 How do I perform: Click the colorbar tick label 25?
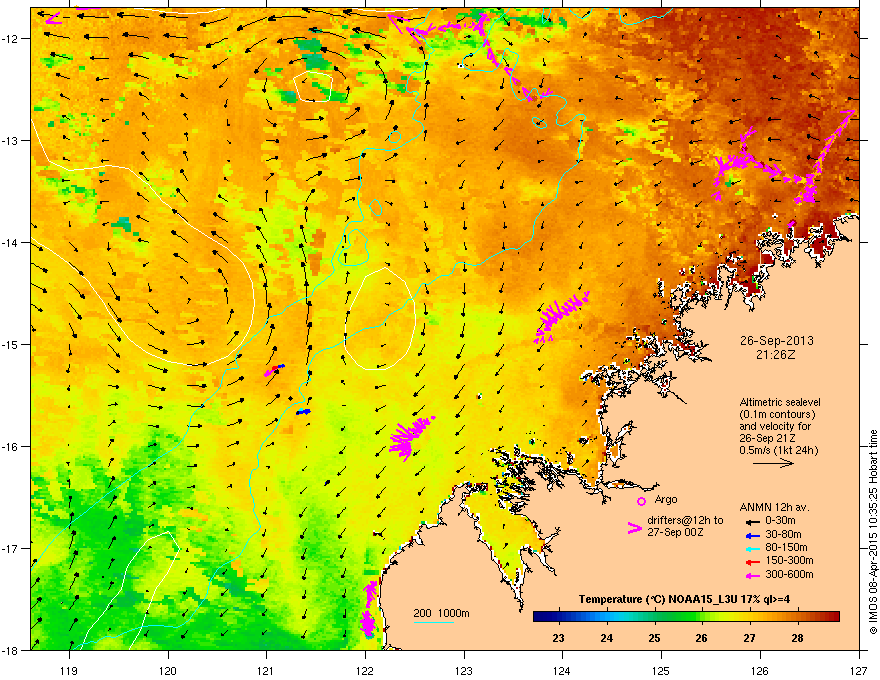pyautogui.click(x=654, y=638)
